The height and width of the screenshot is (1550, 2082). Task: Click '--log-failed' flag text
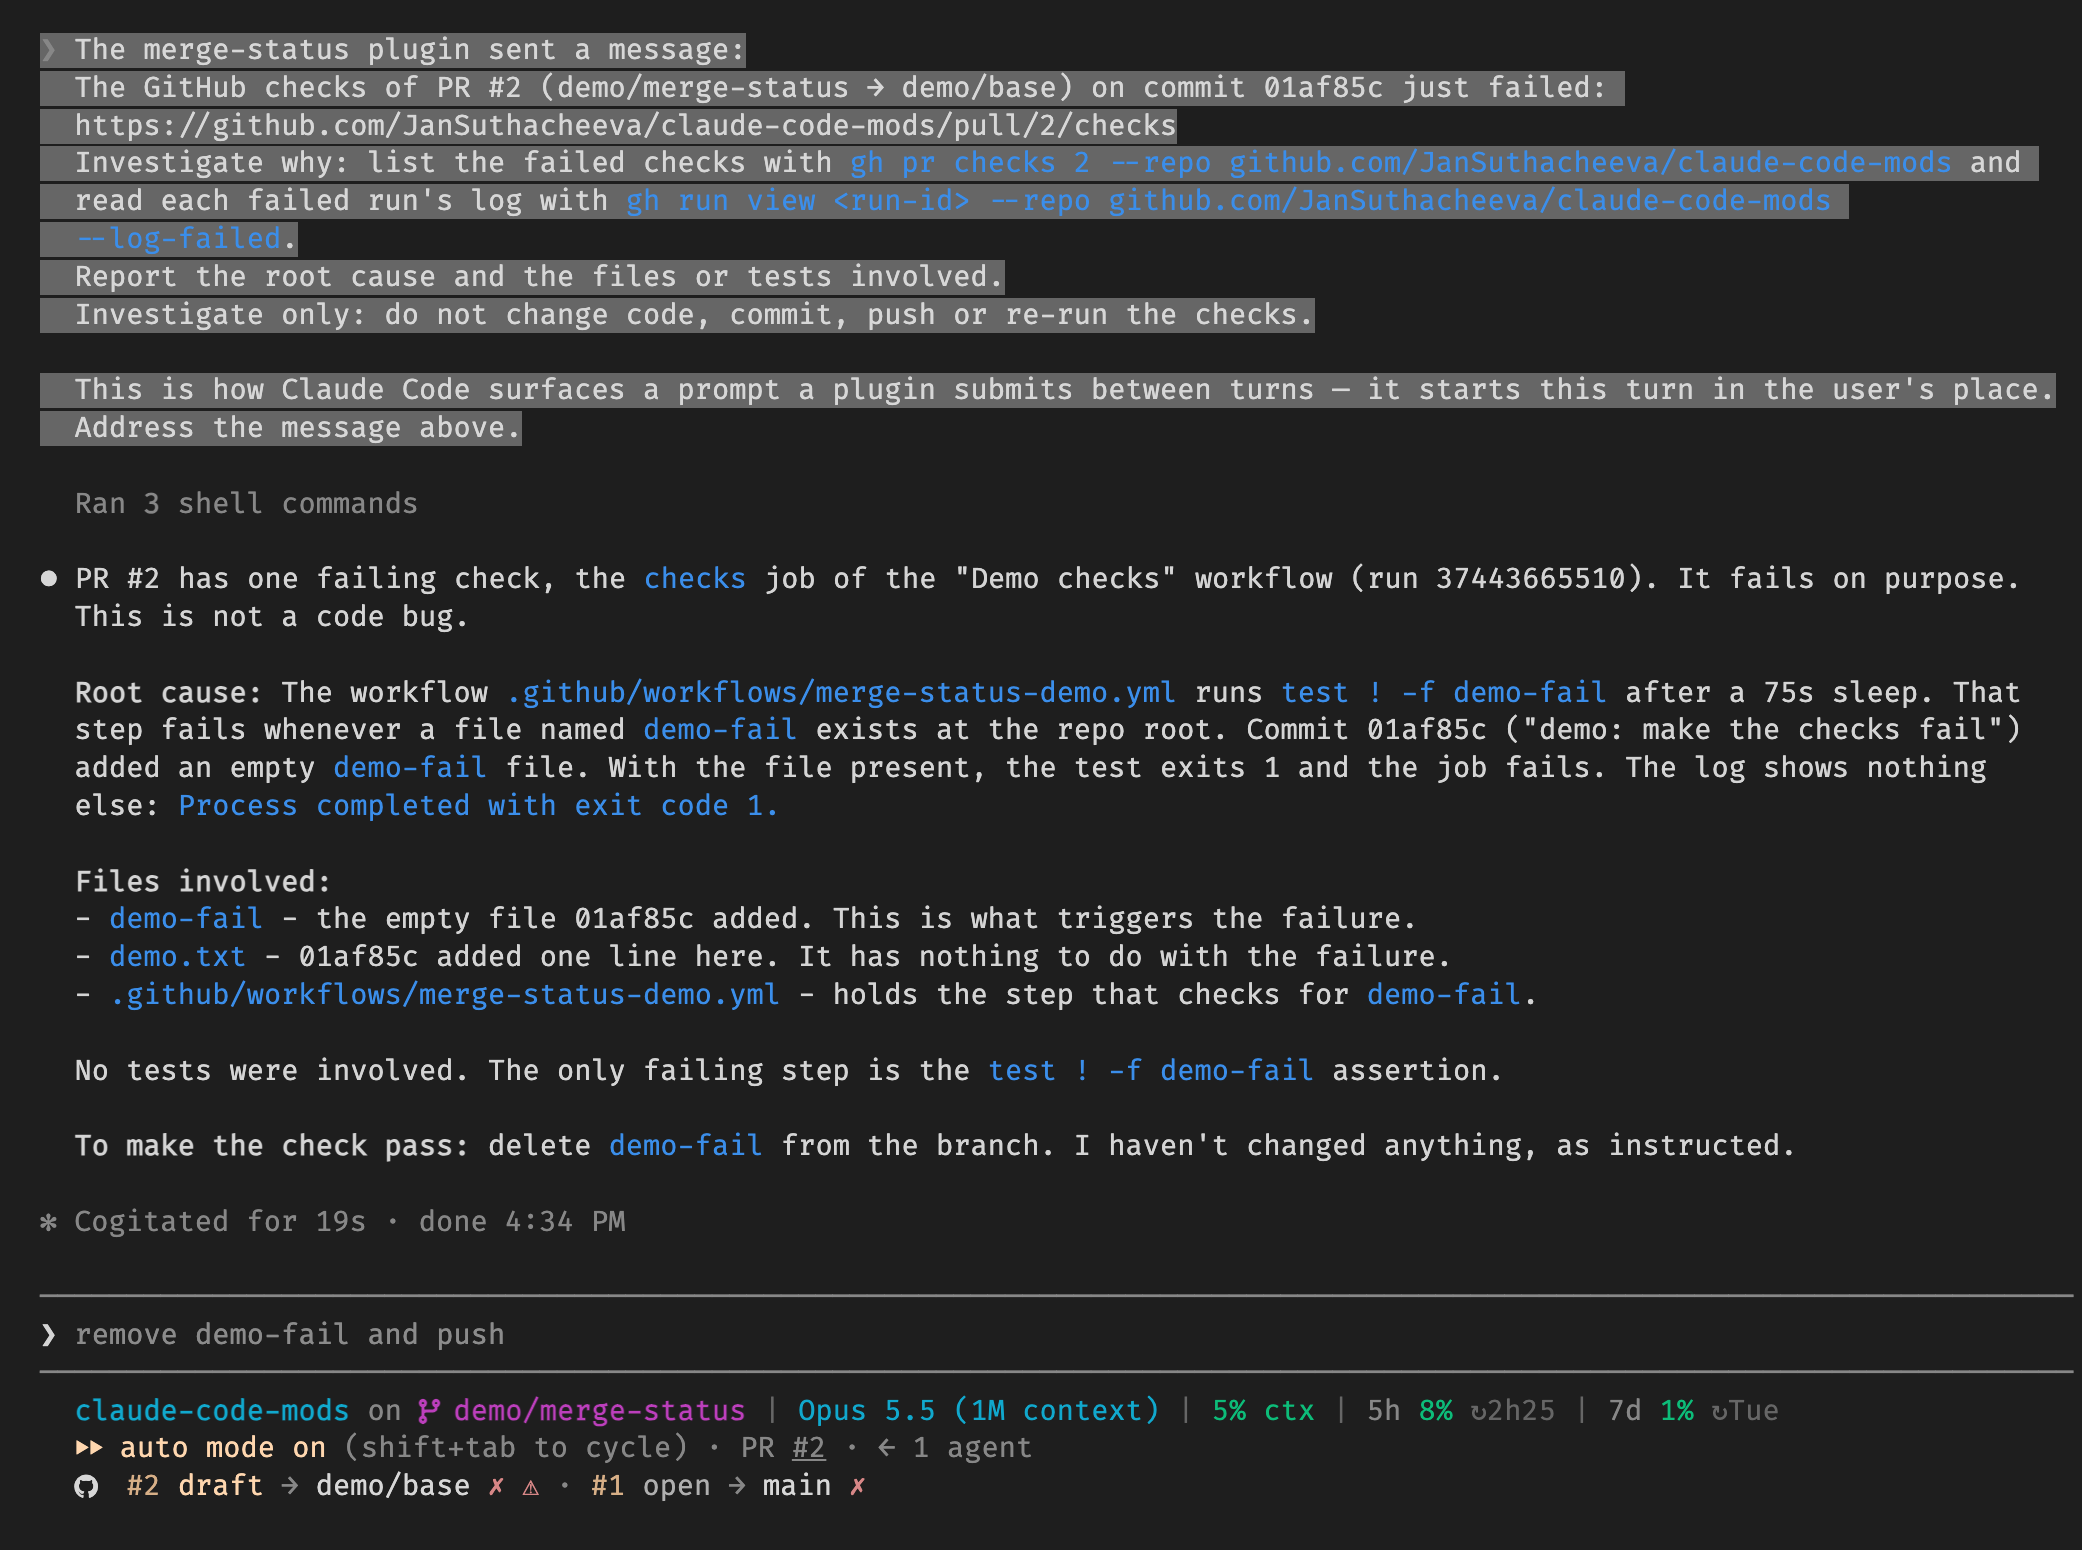point(179,239)
